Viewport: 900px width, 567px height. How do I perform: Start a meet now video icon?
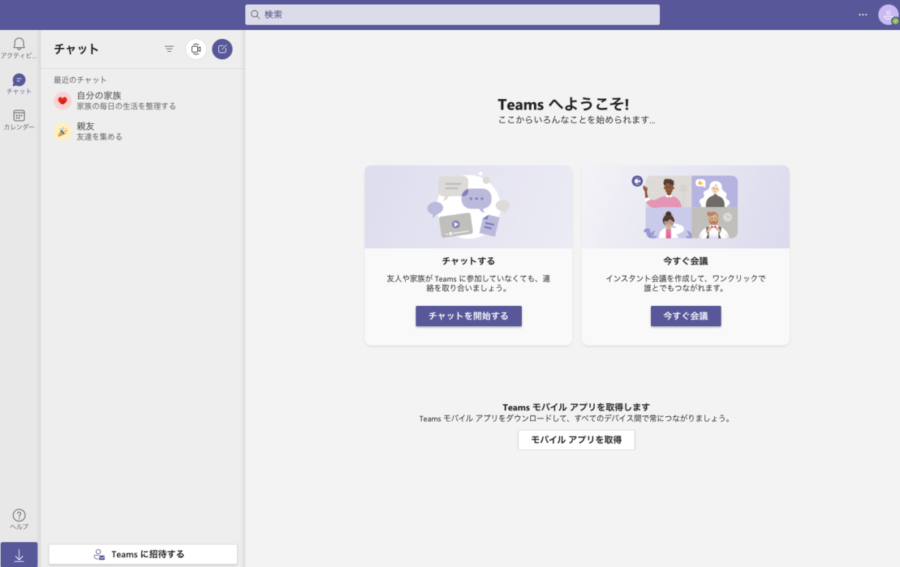point(196,49)
